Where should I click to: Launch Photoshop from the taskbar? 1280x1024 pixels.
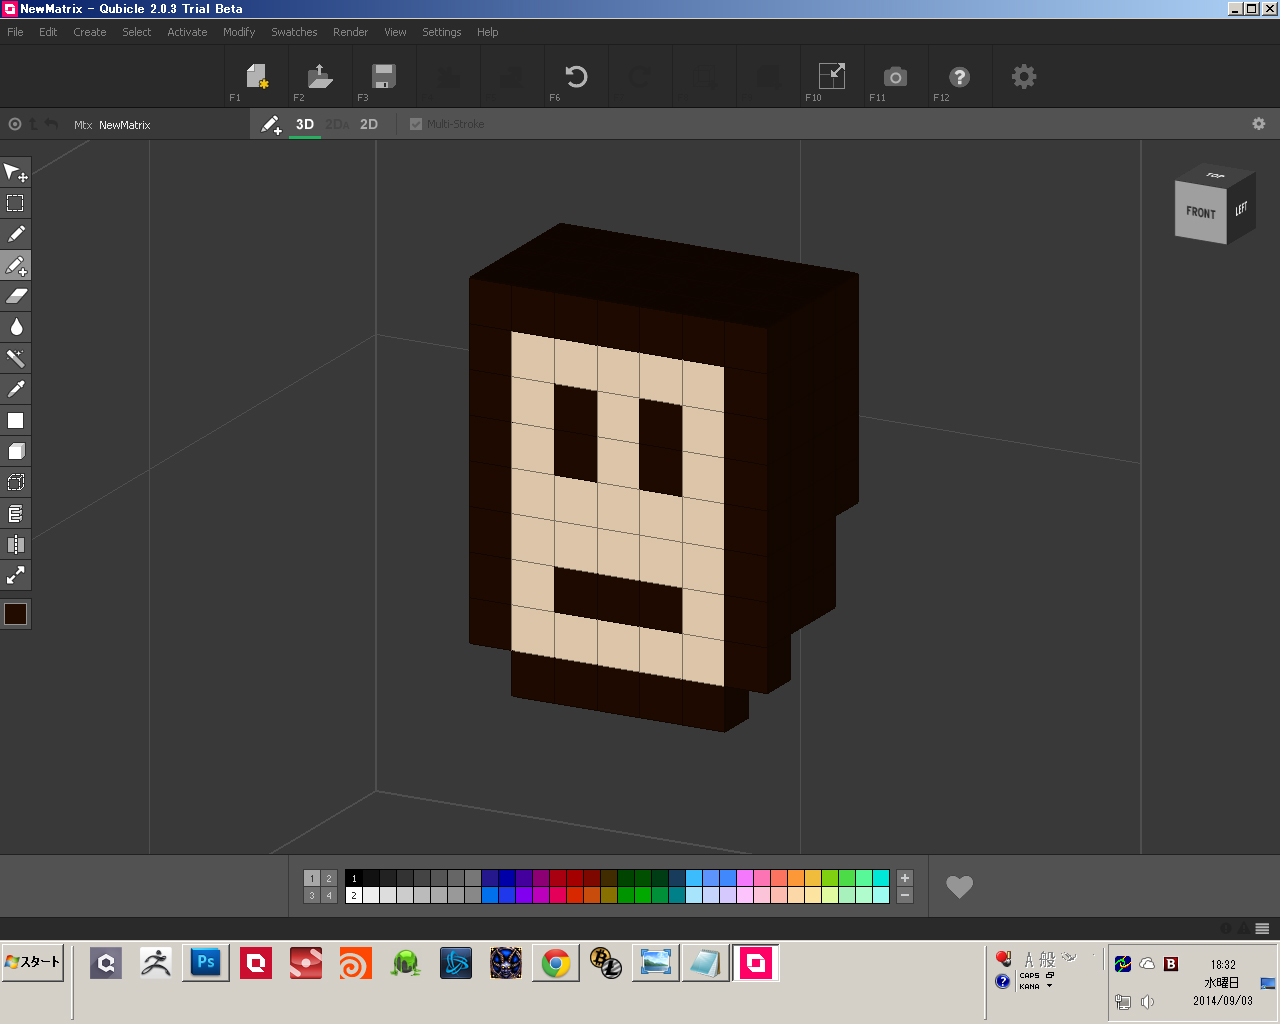click(206, 963)
